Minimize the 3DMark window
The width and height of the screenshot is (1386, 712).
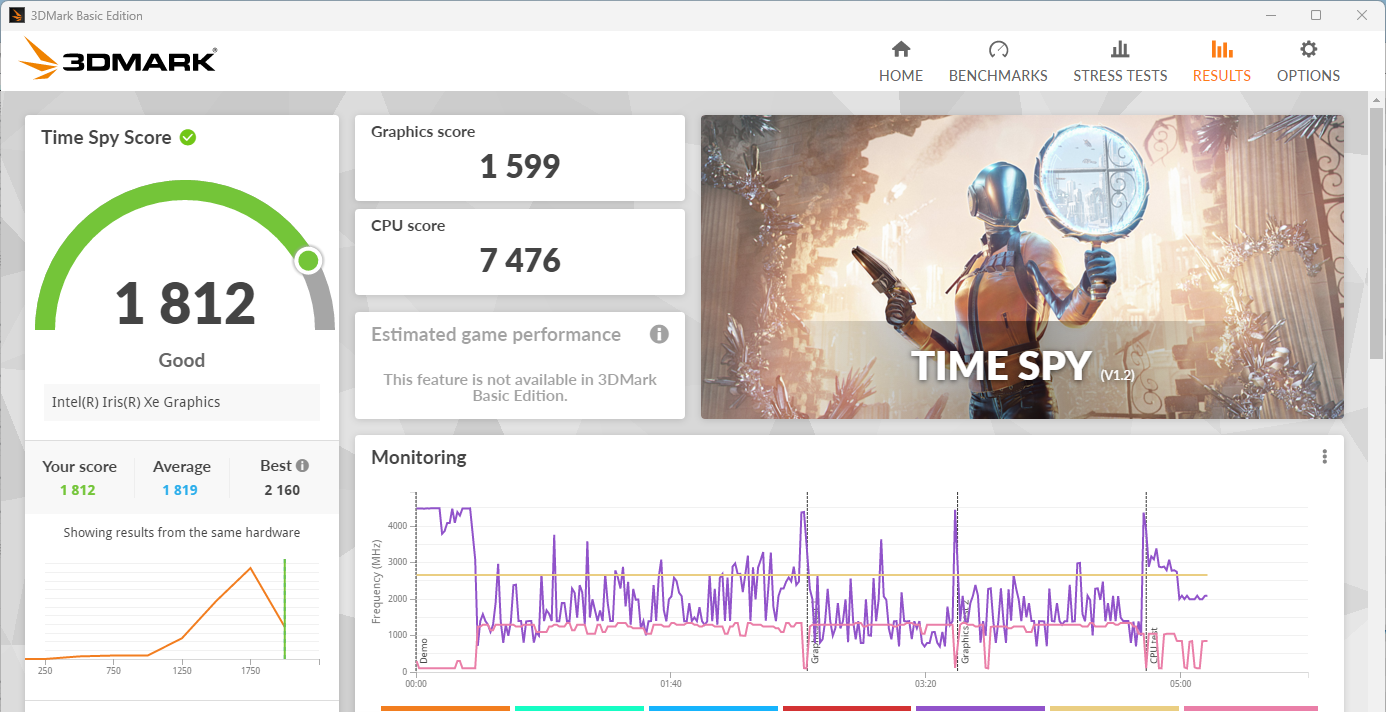(x=1271, y=15)
